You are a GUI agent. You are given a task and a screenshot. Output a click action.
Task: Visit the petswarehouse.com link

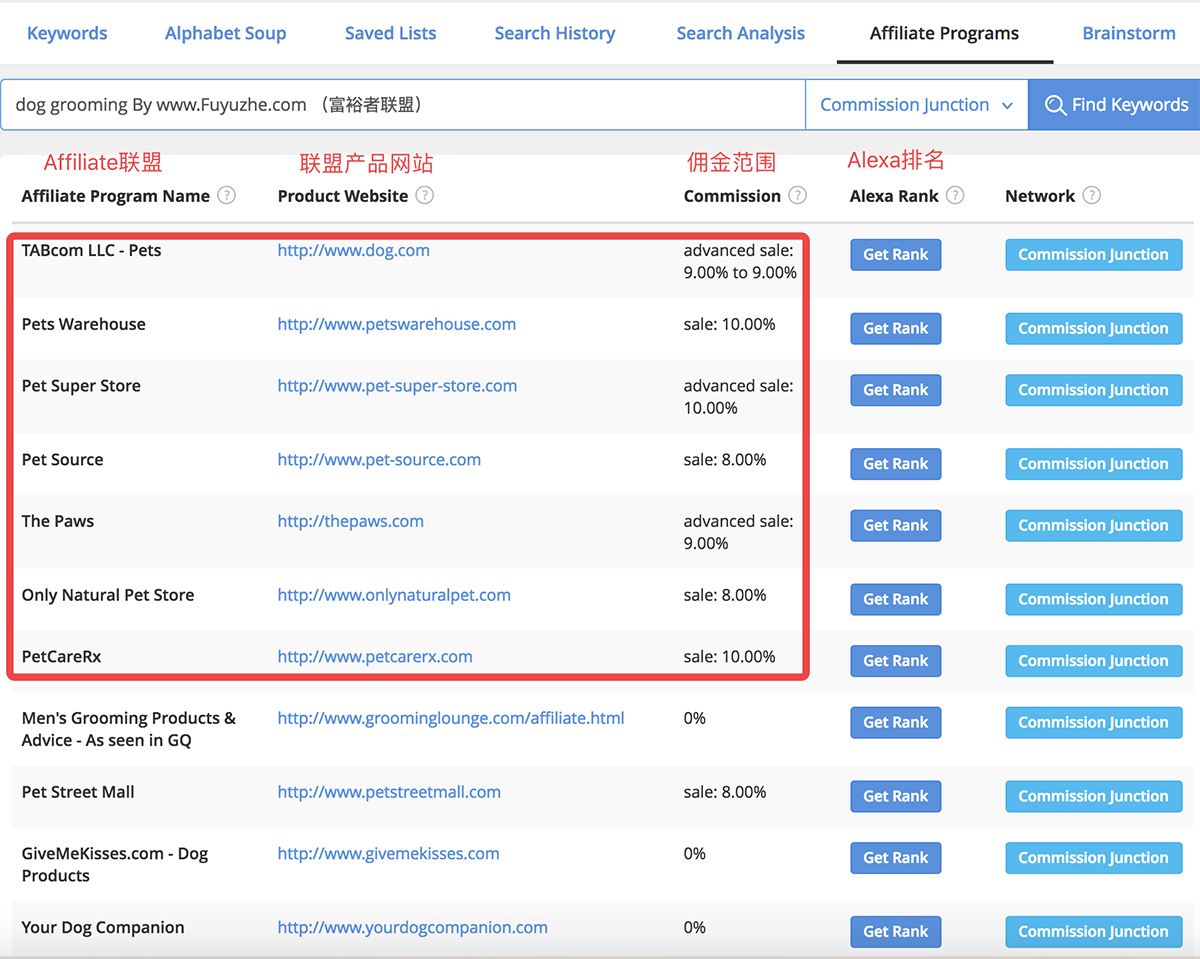click(x=397, y=324)
